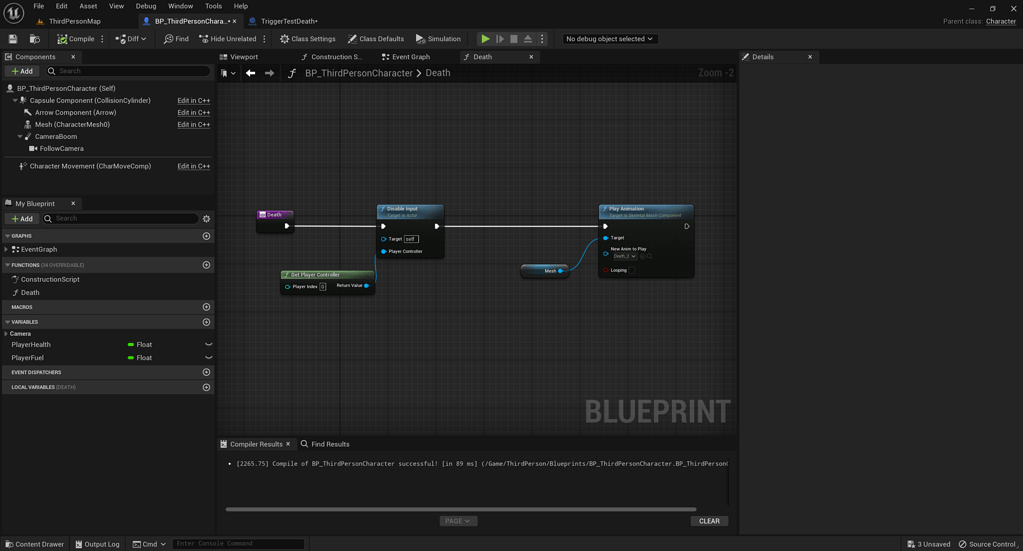
Task: Add a new variable with plus icon
Action: pyautogui.click(x=206, y=322)
